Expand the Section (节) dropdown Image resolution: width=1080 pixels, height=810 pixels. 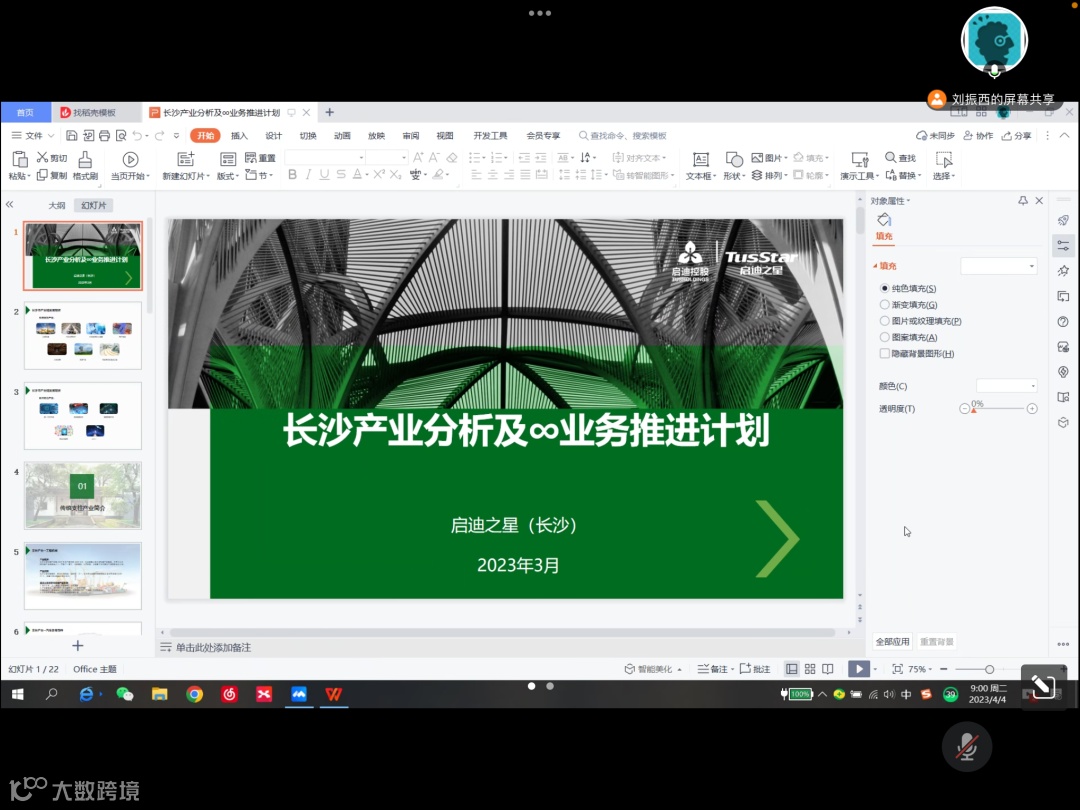(260, 175)
